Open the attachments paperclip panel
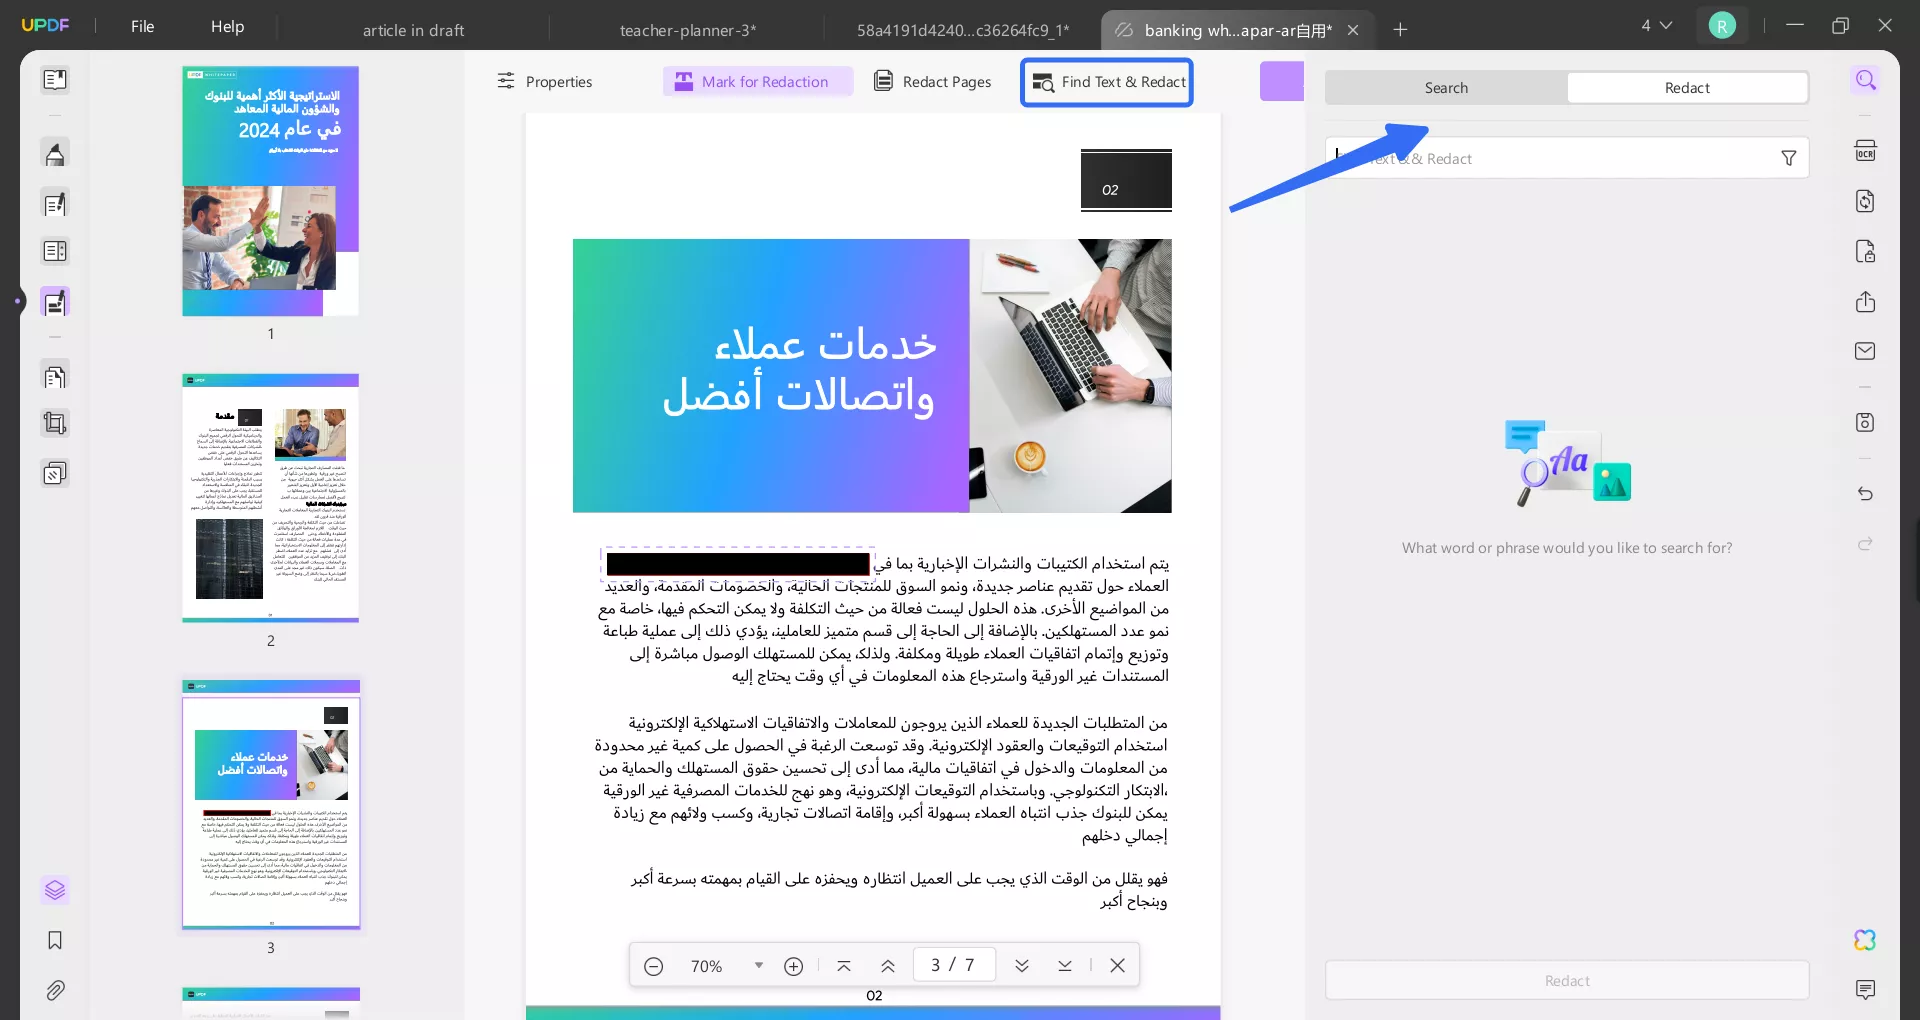This screenshot has width=1920, height=1020. [x=56, y=991]
